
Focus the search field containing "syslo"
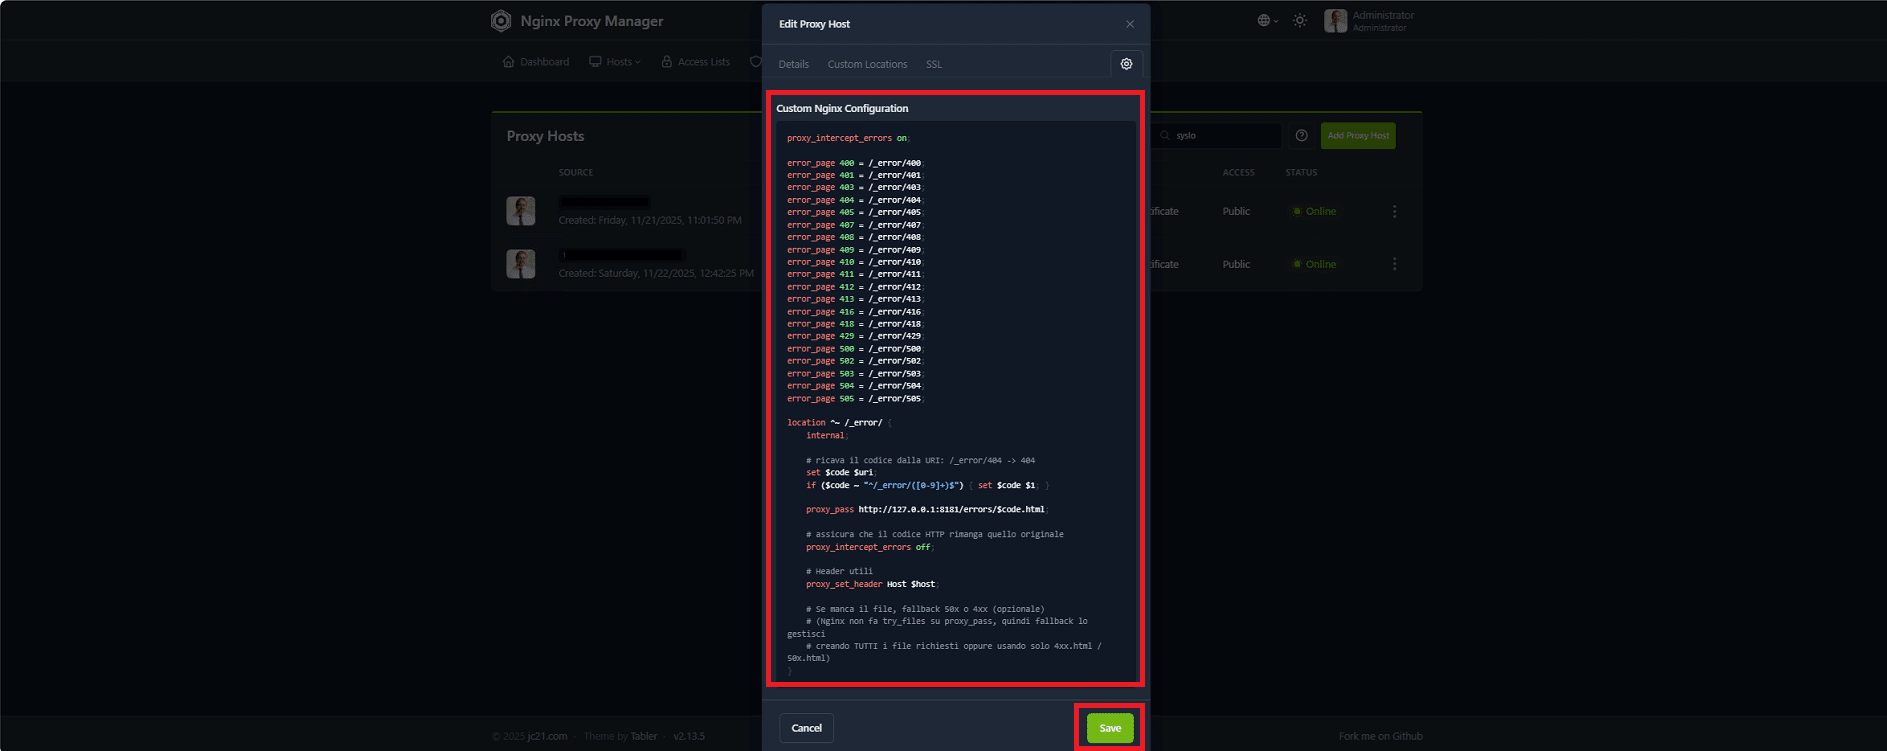pos(1220,136)
